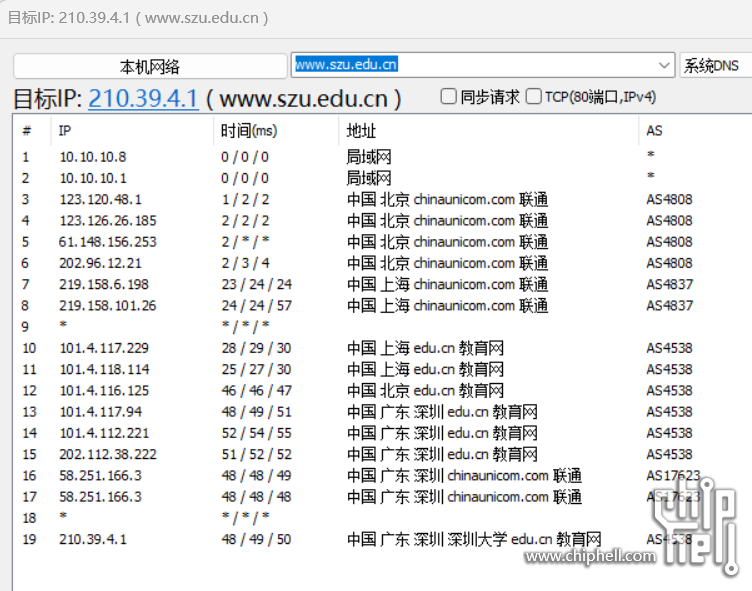752x591 pixels.
Task: Open the target address dropdown arrow
Action: pos(664,65)
